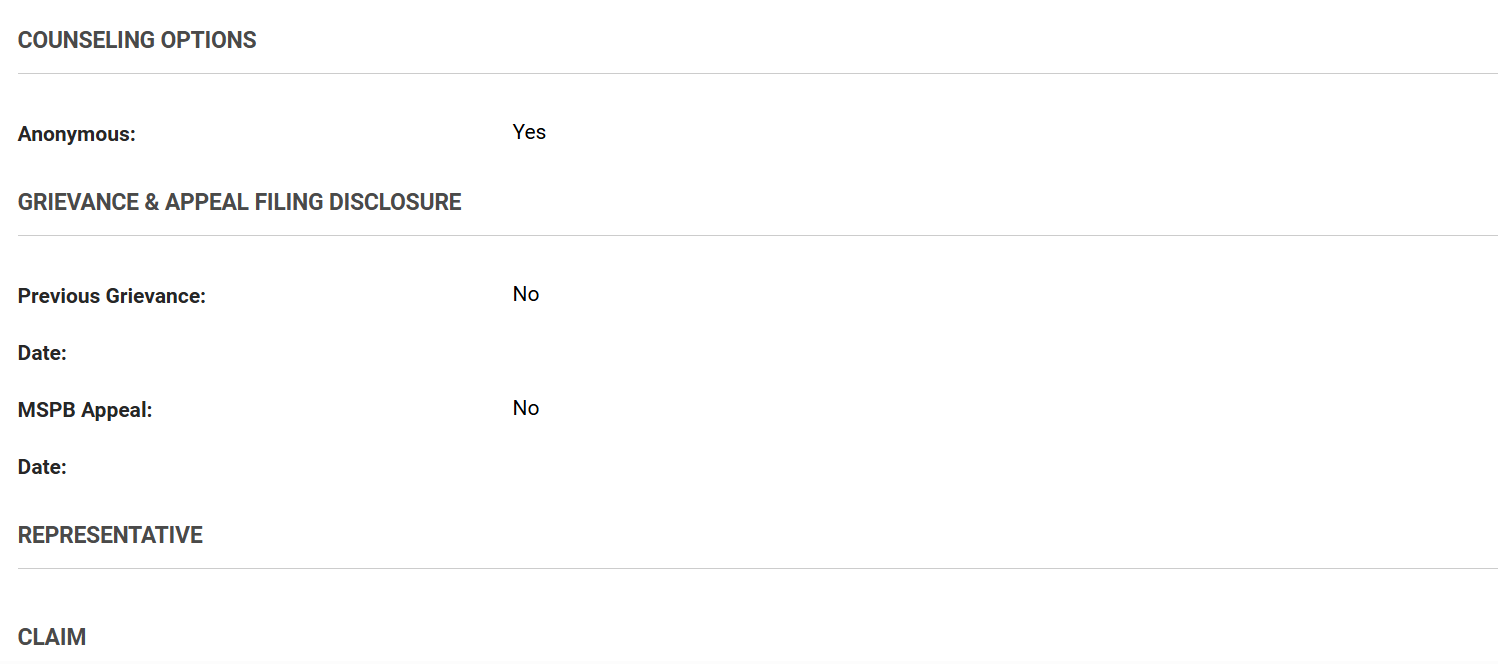1498x664 pixels.
Task: Click the Date label below Previous Grievance
Action: point(42,353)
